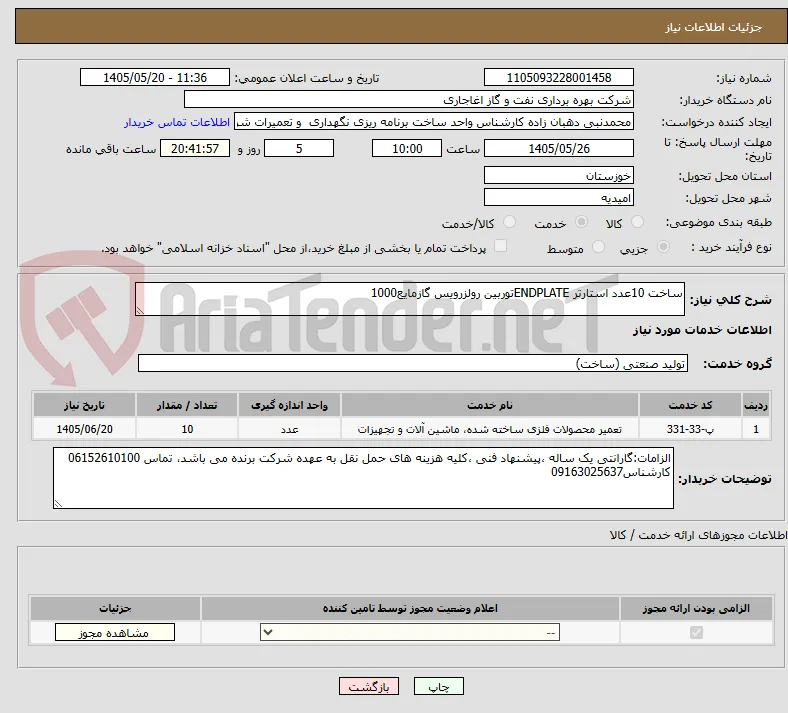Click the quantity cell 10

[187, 429]
